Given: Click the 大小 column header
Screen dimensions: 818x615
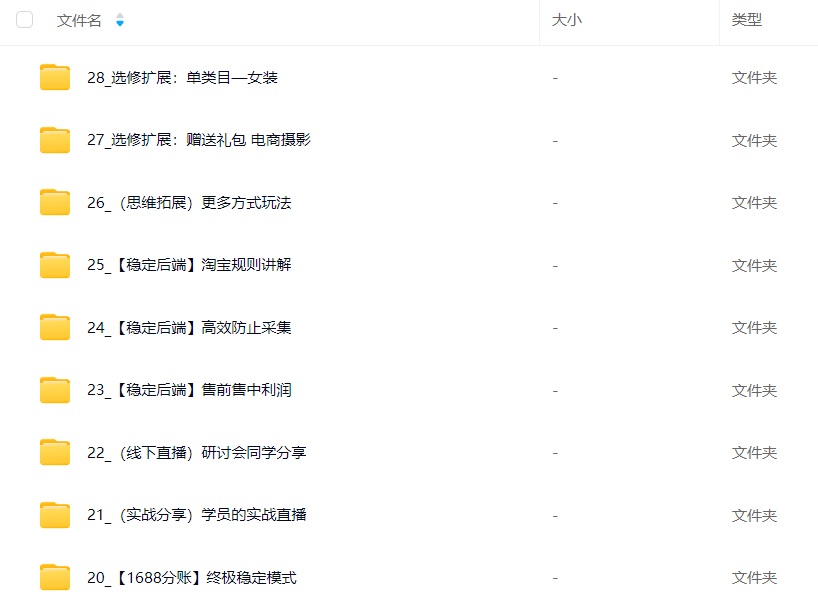Looking at the screenshot, I should click(x=567, y=20).
